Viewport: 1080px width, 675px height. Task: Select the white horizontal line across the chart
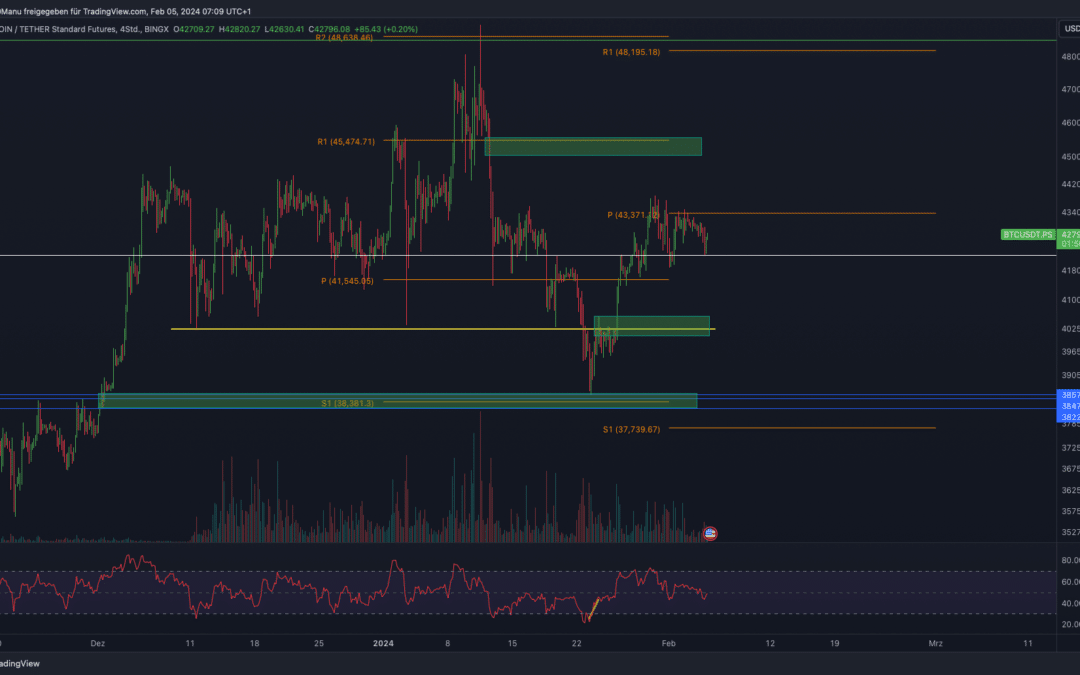528,256
